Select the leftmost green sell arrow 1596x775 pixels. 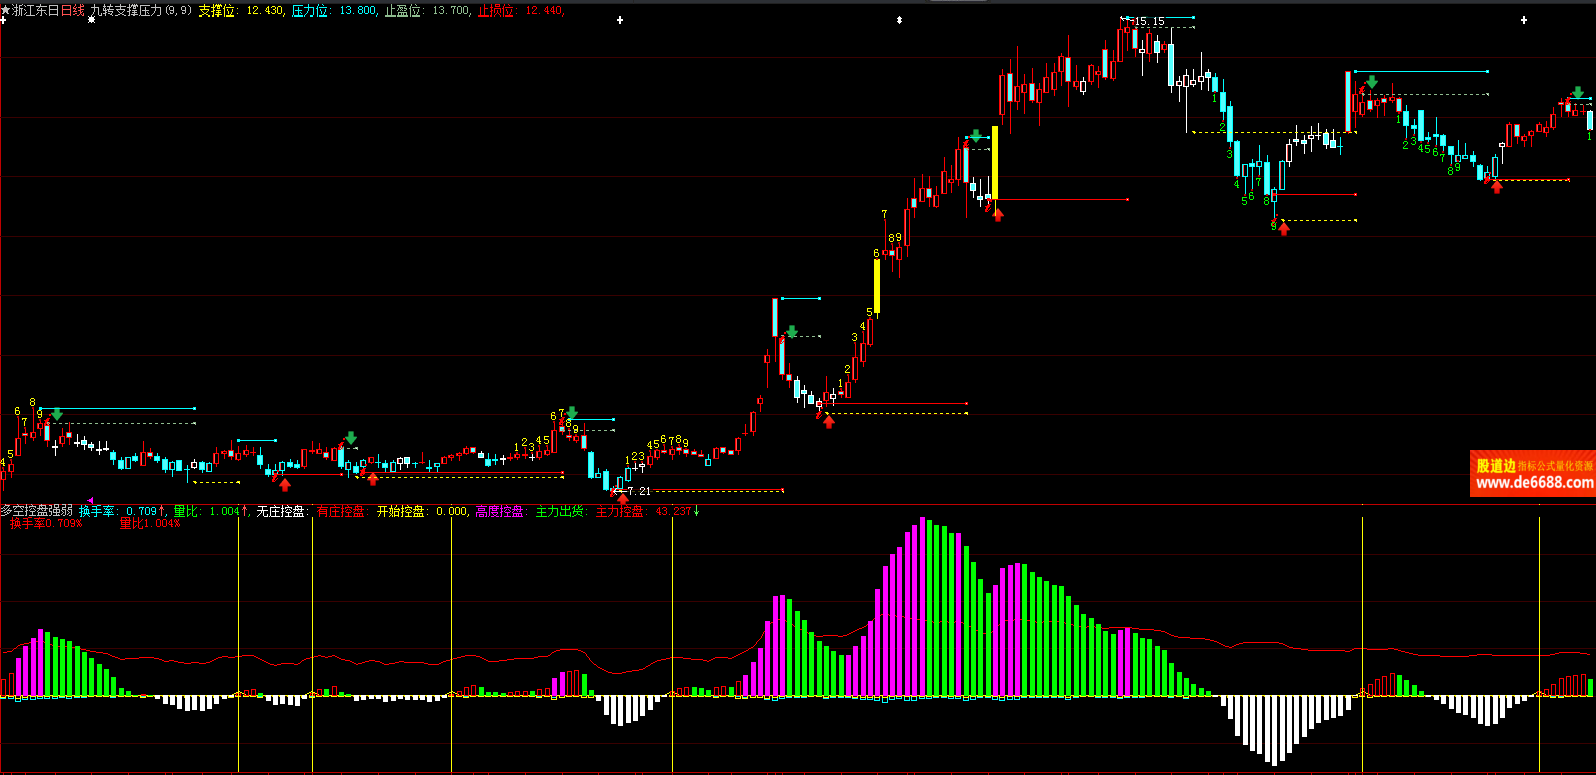[57, 413]
